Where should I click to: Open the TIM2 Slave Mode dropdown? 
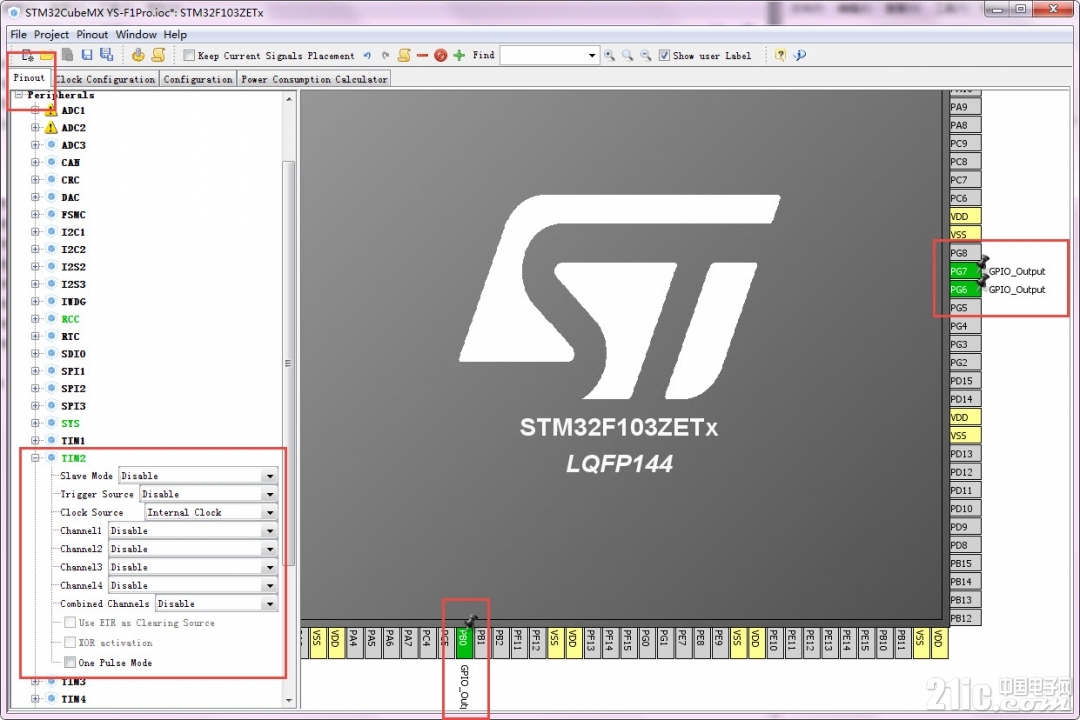click(x=198, y=475)
